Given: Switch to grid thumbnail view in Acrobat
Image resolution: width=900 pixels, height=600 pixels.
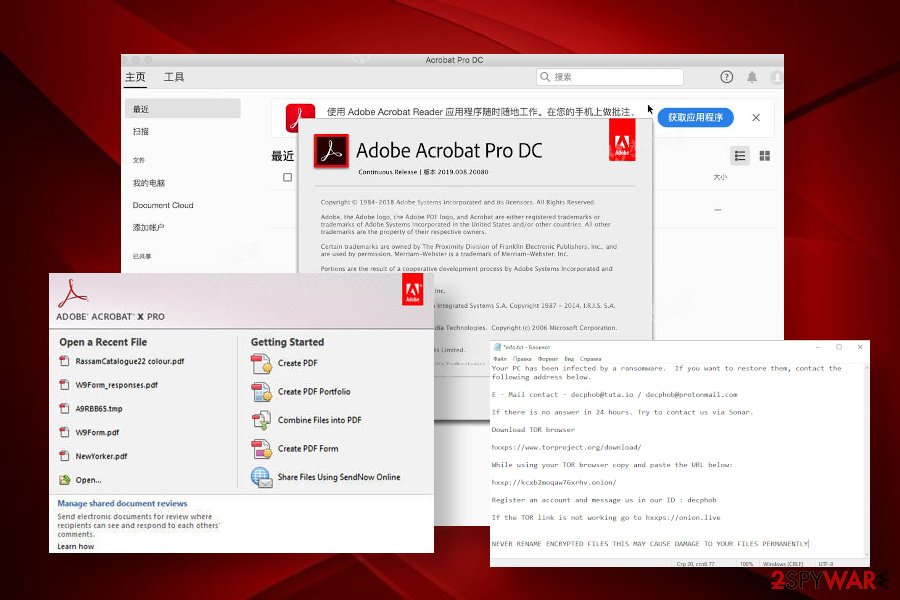Looking at the screenshot, I should (765, 156).
